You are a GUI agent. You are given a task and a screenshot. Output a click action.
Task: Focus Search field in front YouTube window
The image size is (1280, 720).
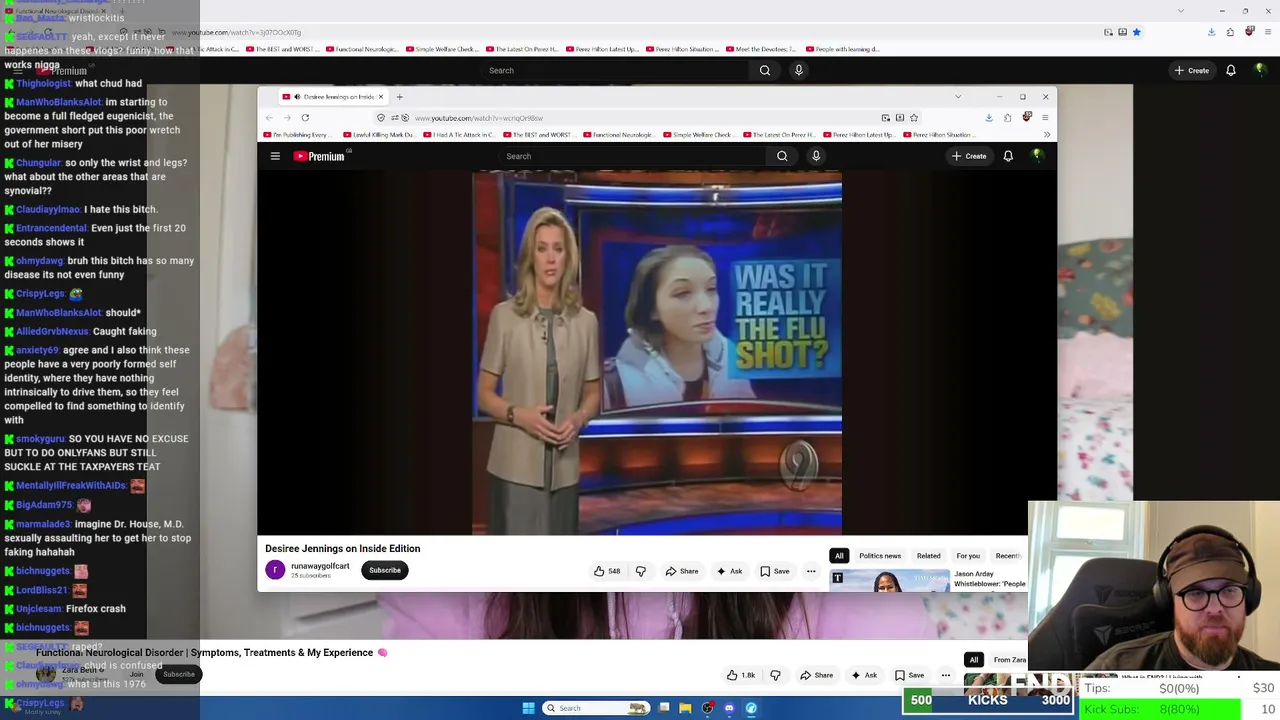(x=632, y=156)
